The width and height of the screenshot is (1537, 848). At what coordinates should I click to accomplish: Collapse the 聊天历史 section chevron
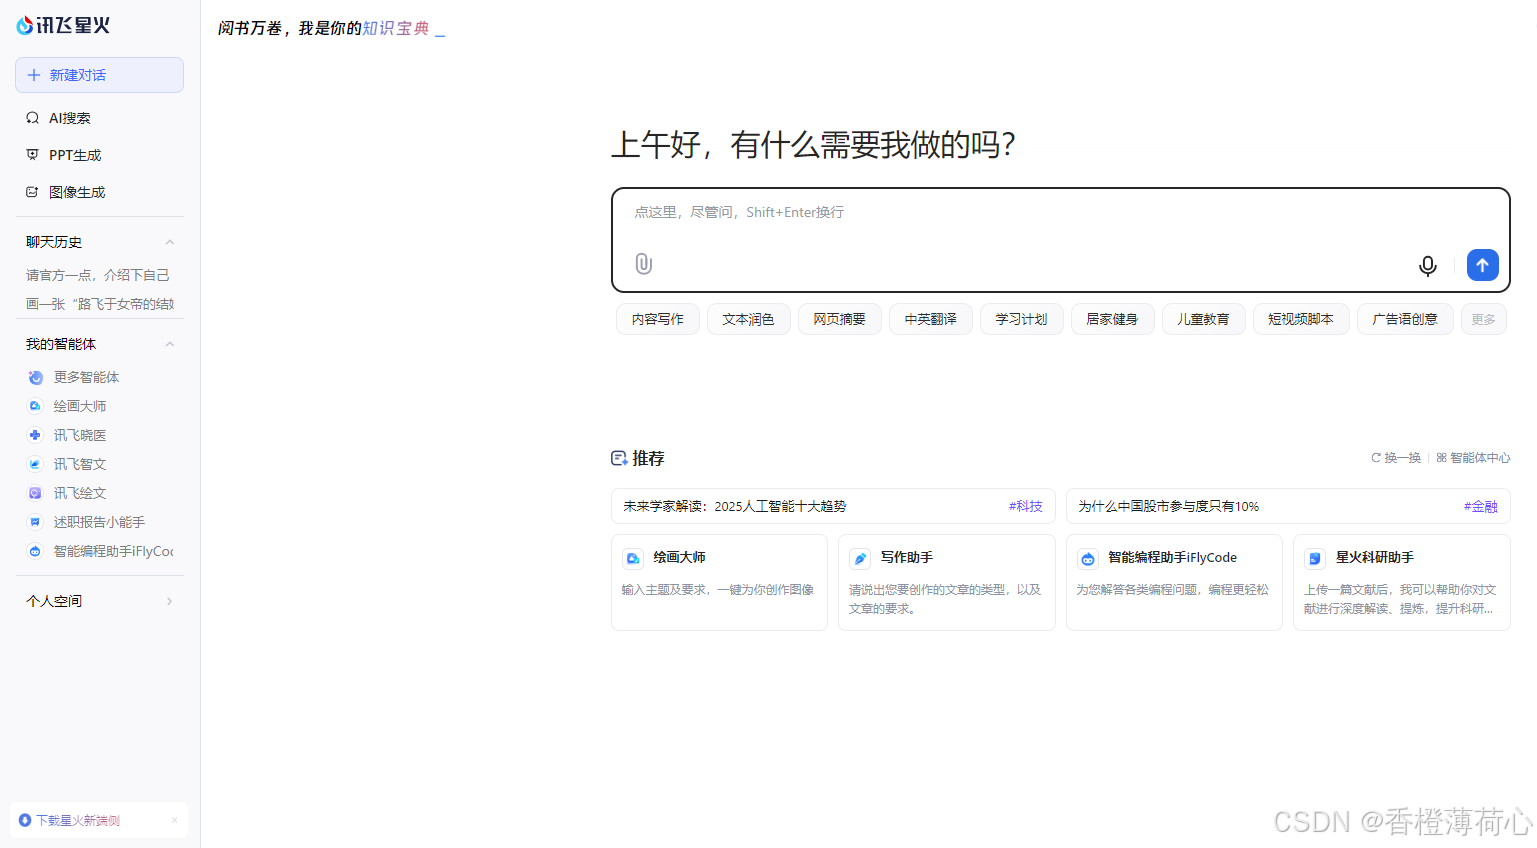(x=170, y=242)
